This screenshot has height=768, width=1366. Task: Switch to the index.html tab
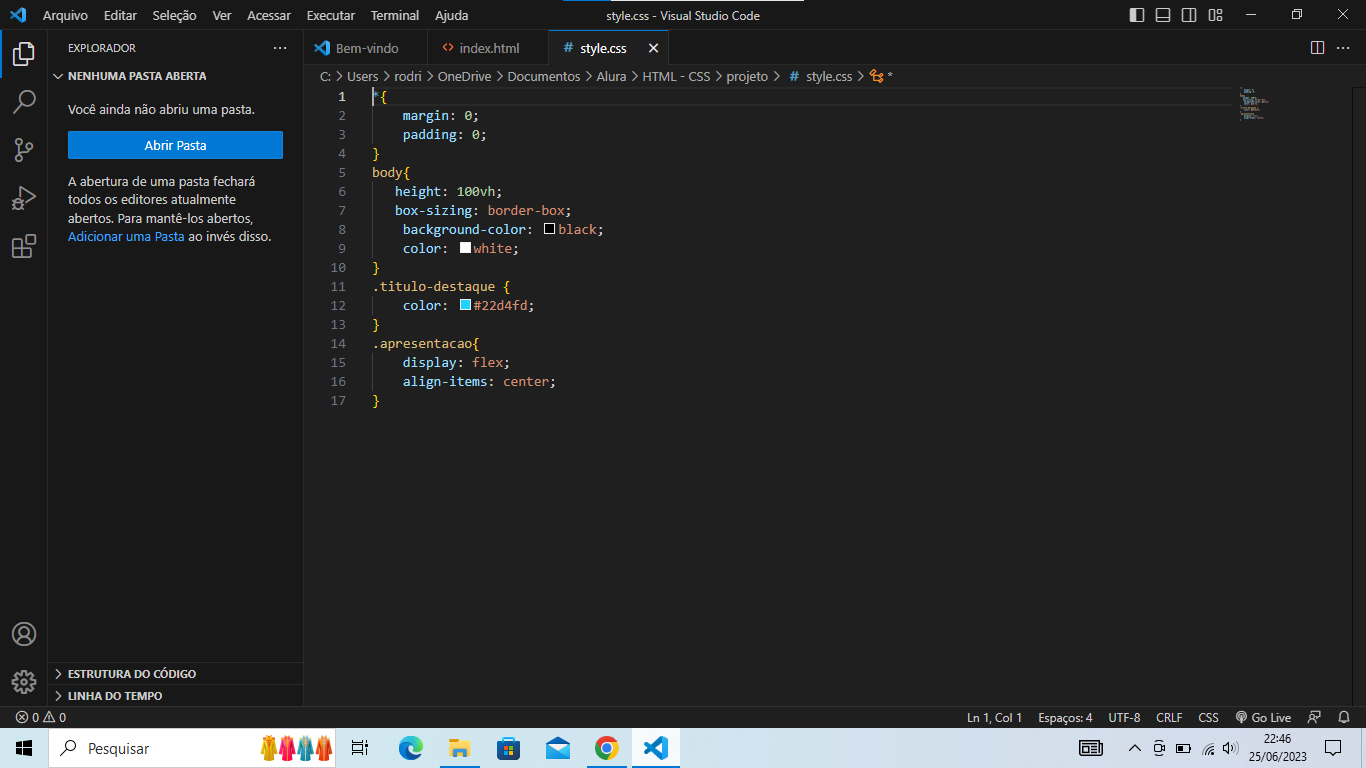[x=488, y=48]
